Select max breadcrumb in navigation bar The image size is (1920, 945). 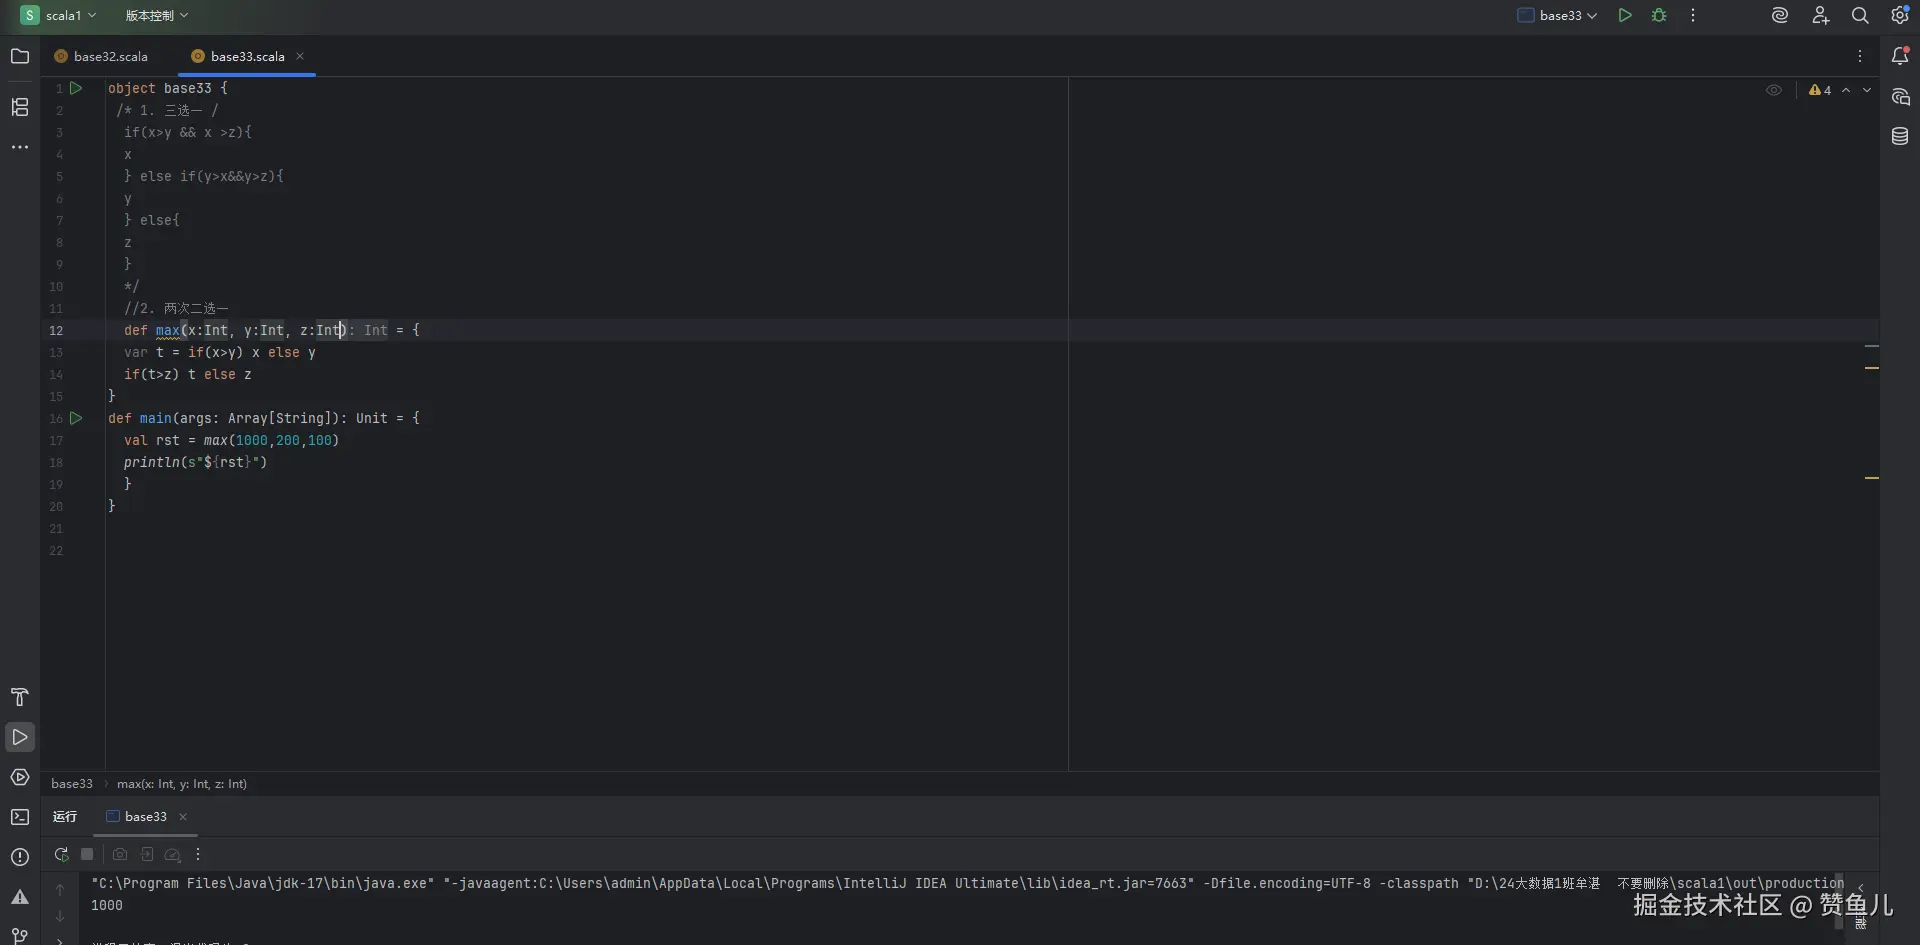[181, 784]
